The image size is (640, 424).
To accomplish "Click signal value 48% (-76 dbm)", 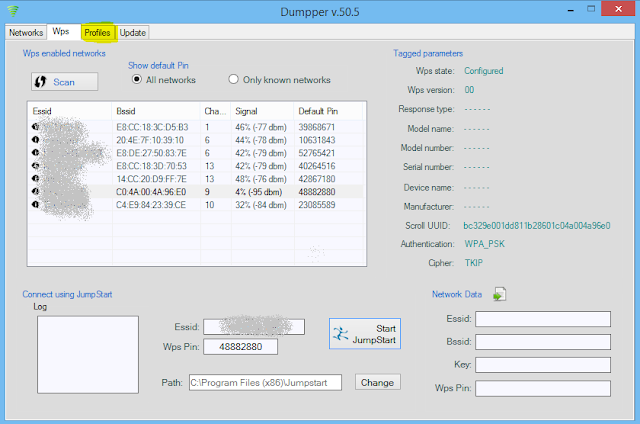I will tap(261, 179).
